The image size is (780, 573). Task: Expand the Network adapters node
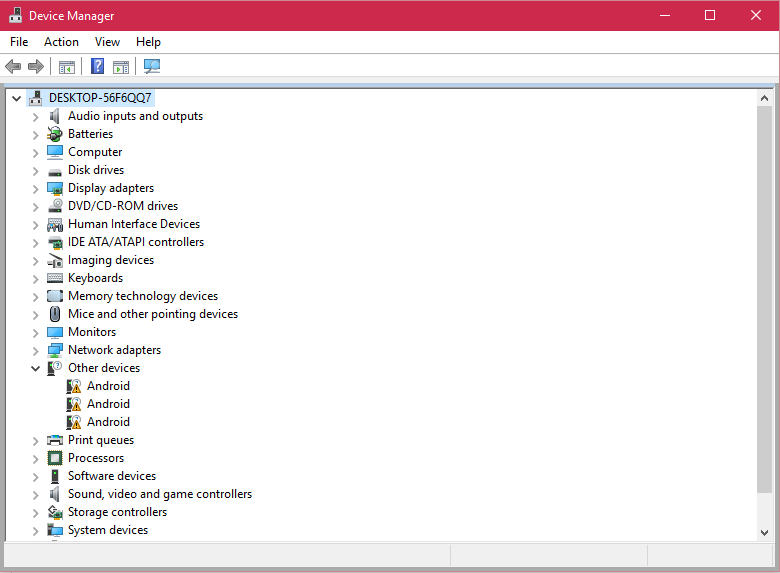tap(35, 350)
